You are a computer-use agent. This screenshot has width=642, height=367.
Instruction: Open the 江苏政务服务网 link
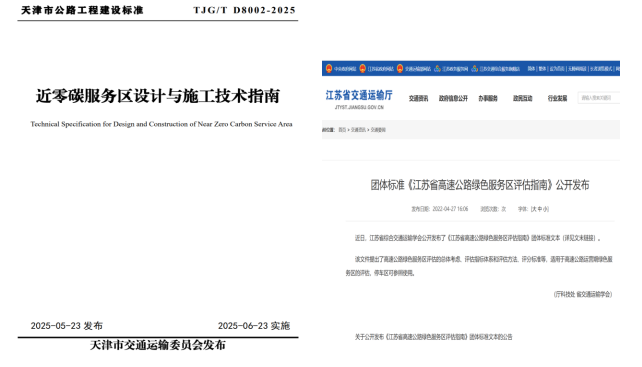tap(455, 69)
